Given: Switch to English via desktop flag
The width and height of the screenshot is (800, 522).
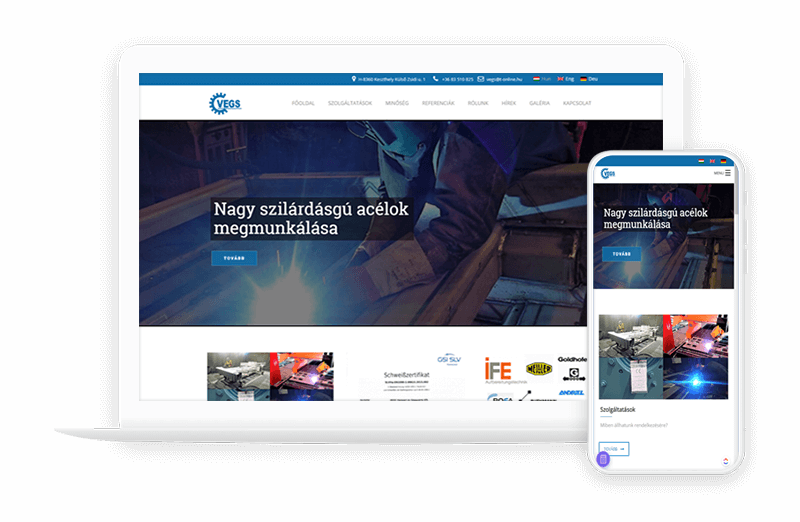Looking at the screenshot, I should [x=560, y=78].
